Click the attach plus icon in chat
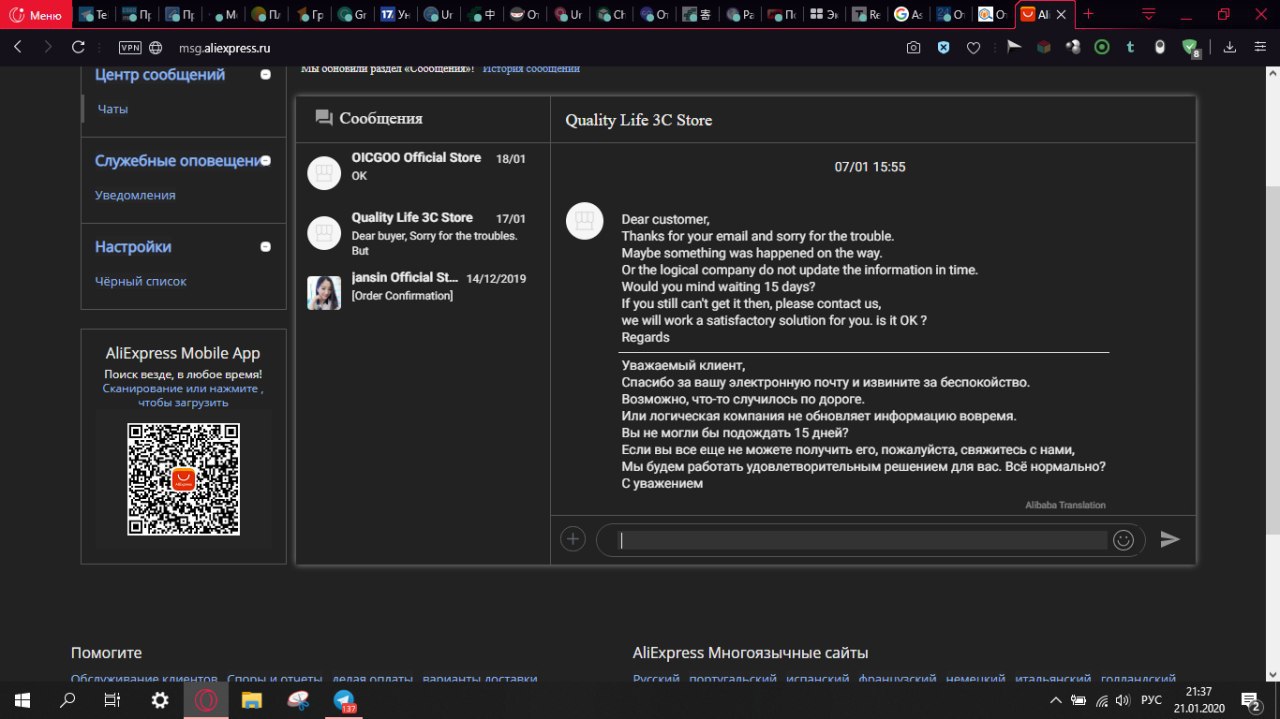Image resolution: width=1280 pixels, height=719 pixels. click(572, 539)
